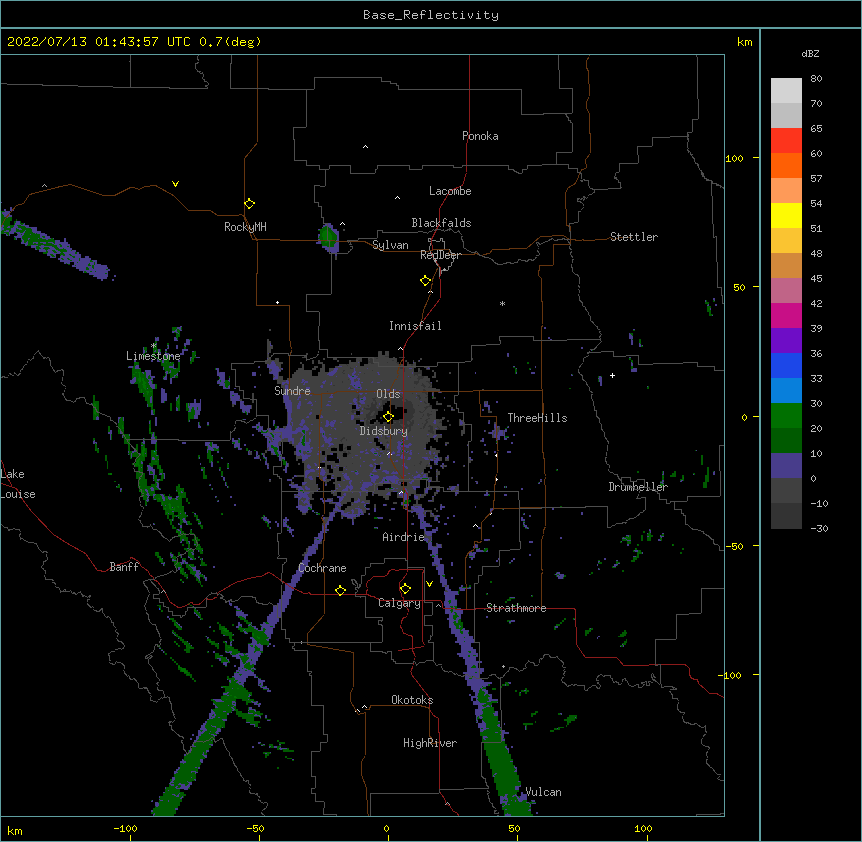Click the Stettler town label
The image size is (862, 842).
634,237
